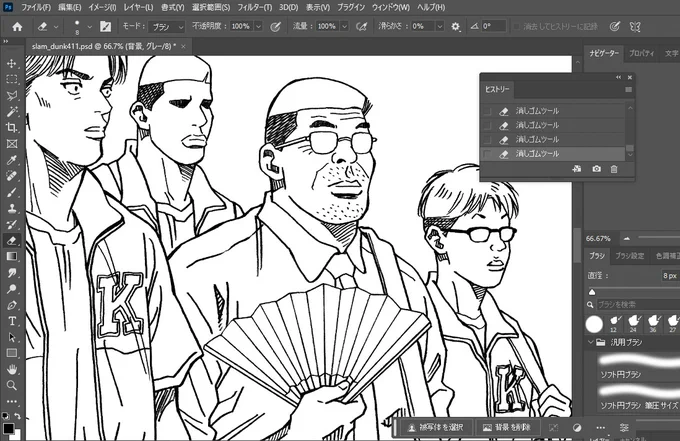
Task: Switch to the ブラシ設定 tab
Action: coord(630,256)
